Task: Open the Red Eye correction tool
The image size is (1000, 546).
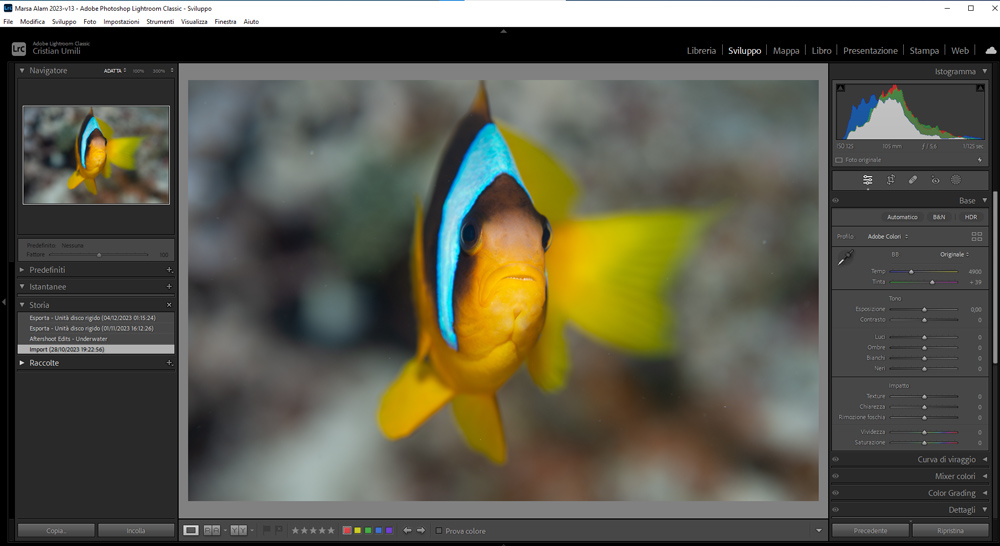Action: [935, 180]
